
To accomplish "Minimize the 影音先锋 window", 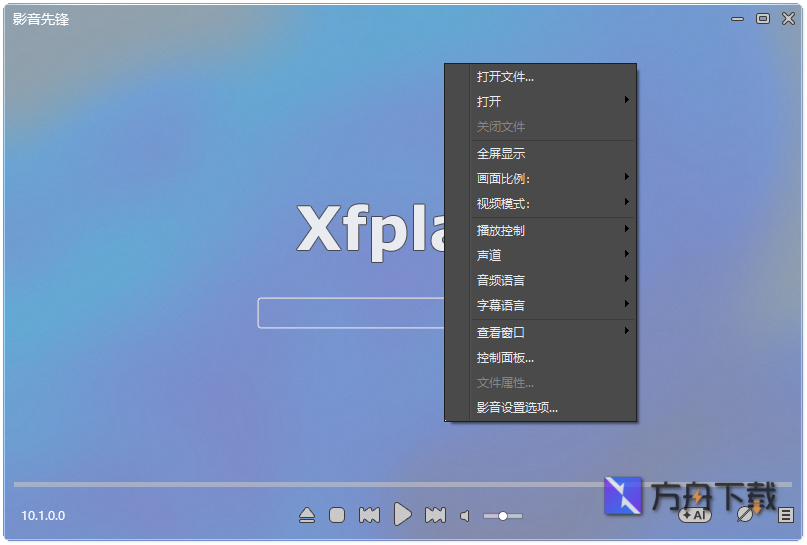I will (x=738, y=19).
